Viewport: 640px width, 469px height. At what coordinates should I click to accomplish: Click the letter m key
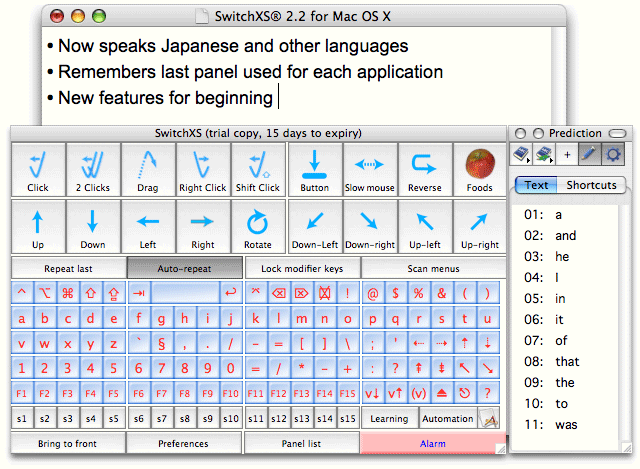point(302,318)
